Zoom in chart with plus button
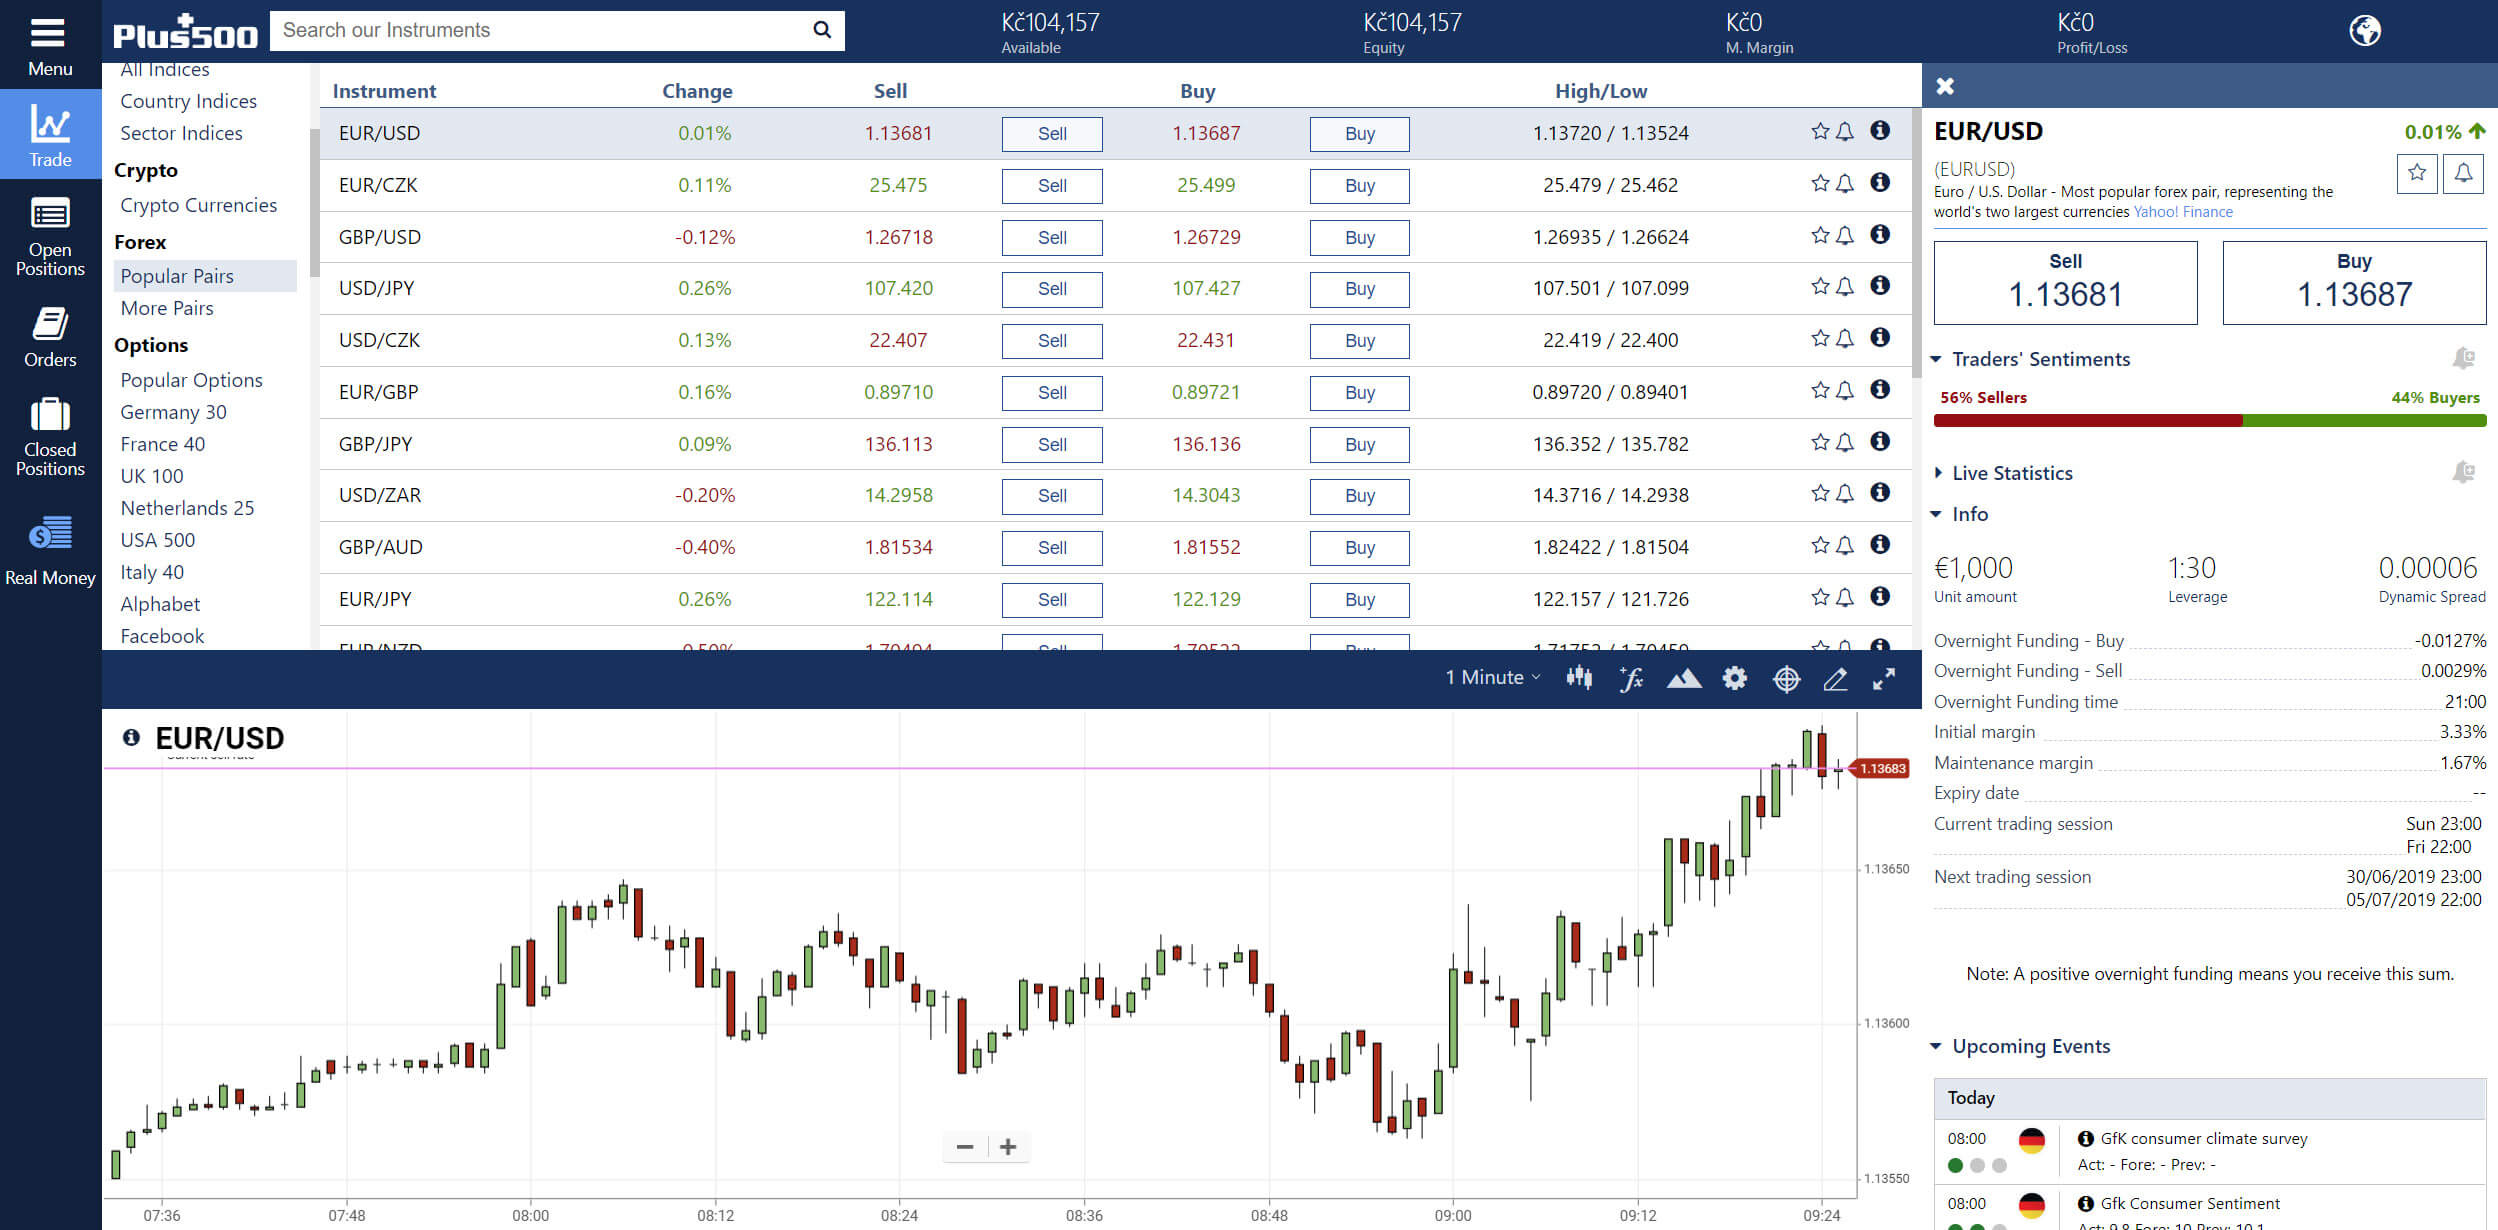The width and height of the screenshot is (2498, 1230). pyautogui.click(x=1008, y=1147)
